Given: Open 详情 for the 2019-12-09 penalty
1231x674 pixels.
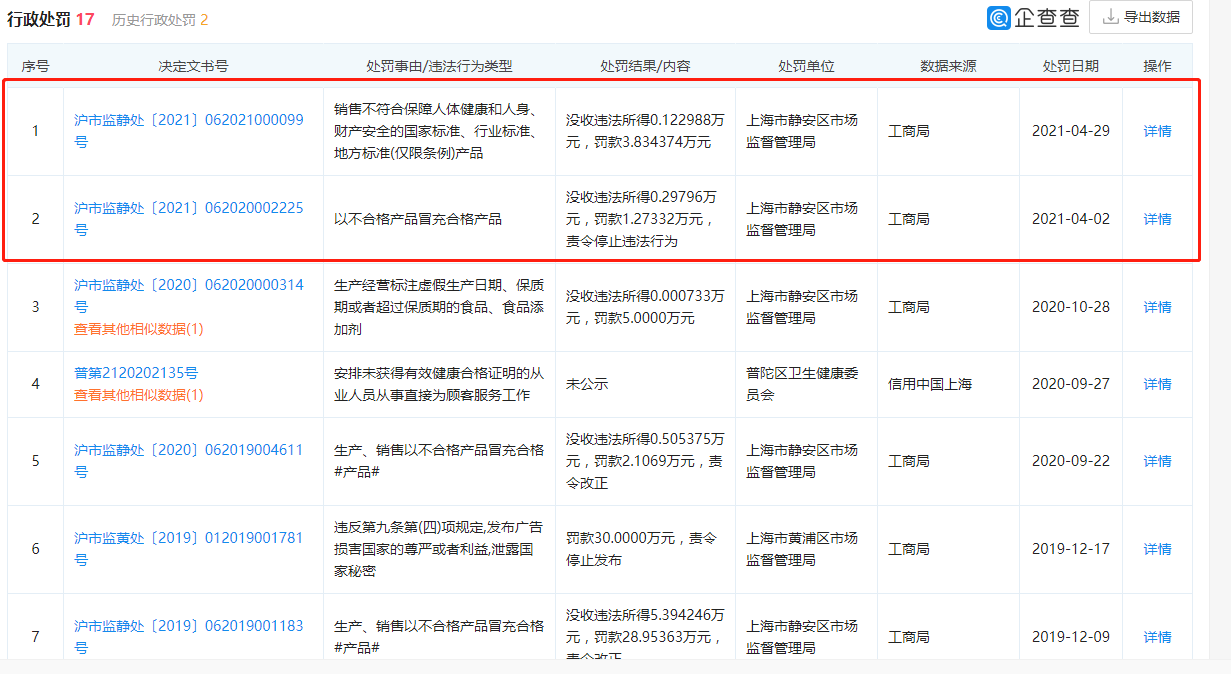Looking at the screenshot, I should pyautogui.click(x=1157, y=637).
